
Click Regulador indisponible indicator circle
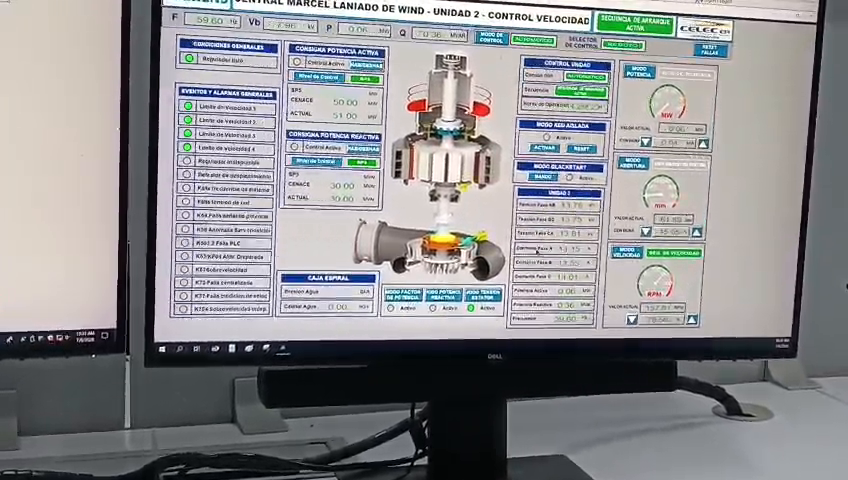187,161
